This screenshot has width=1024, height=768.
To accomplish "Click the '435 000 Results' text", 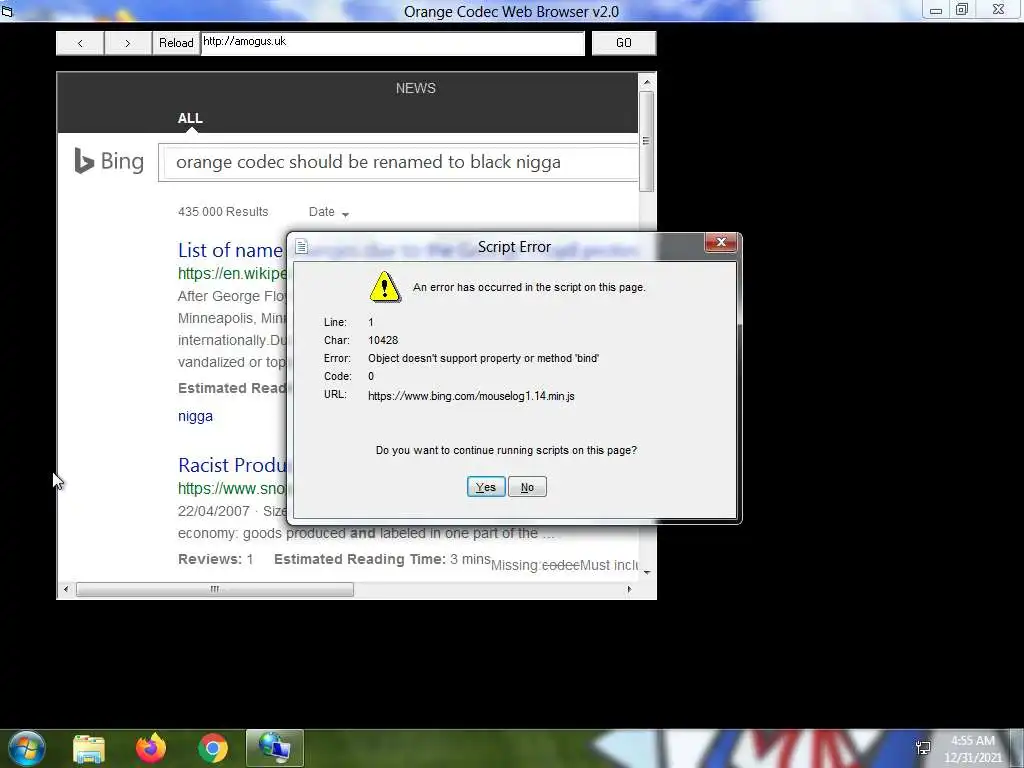I will 223,212.
